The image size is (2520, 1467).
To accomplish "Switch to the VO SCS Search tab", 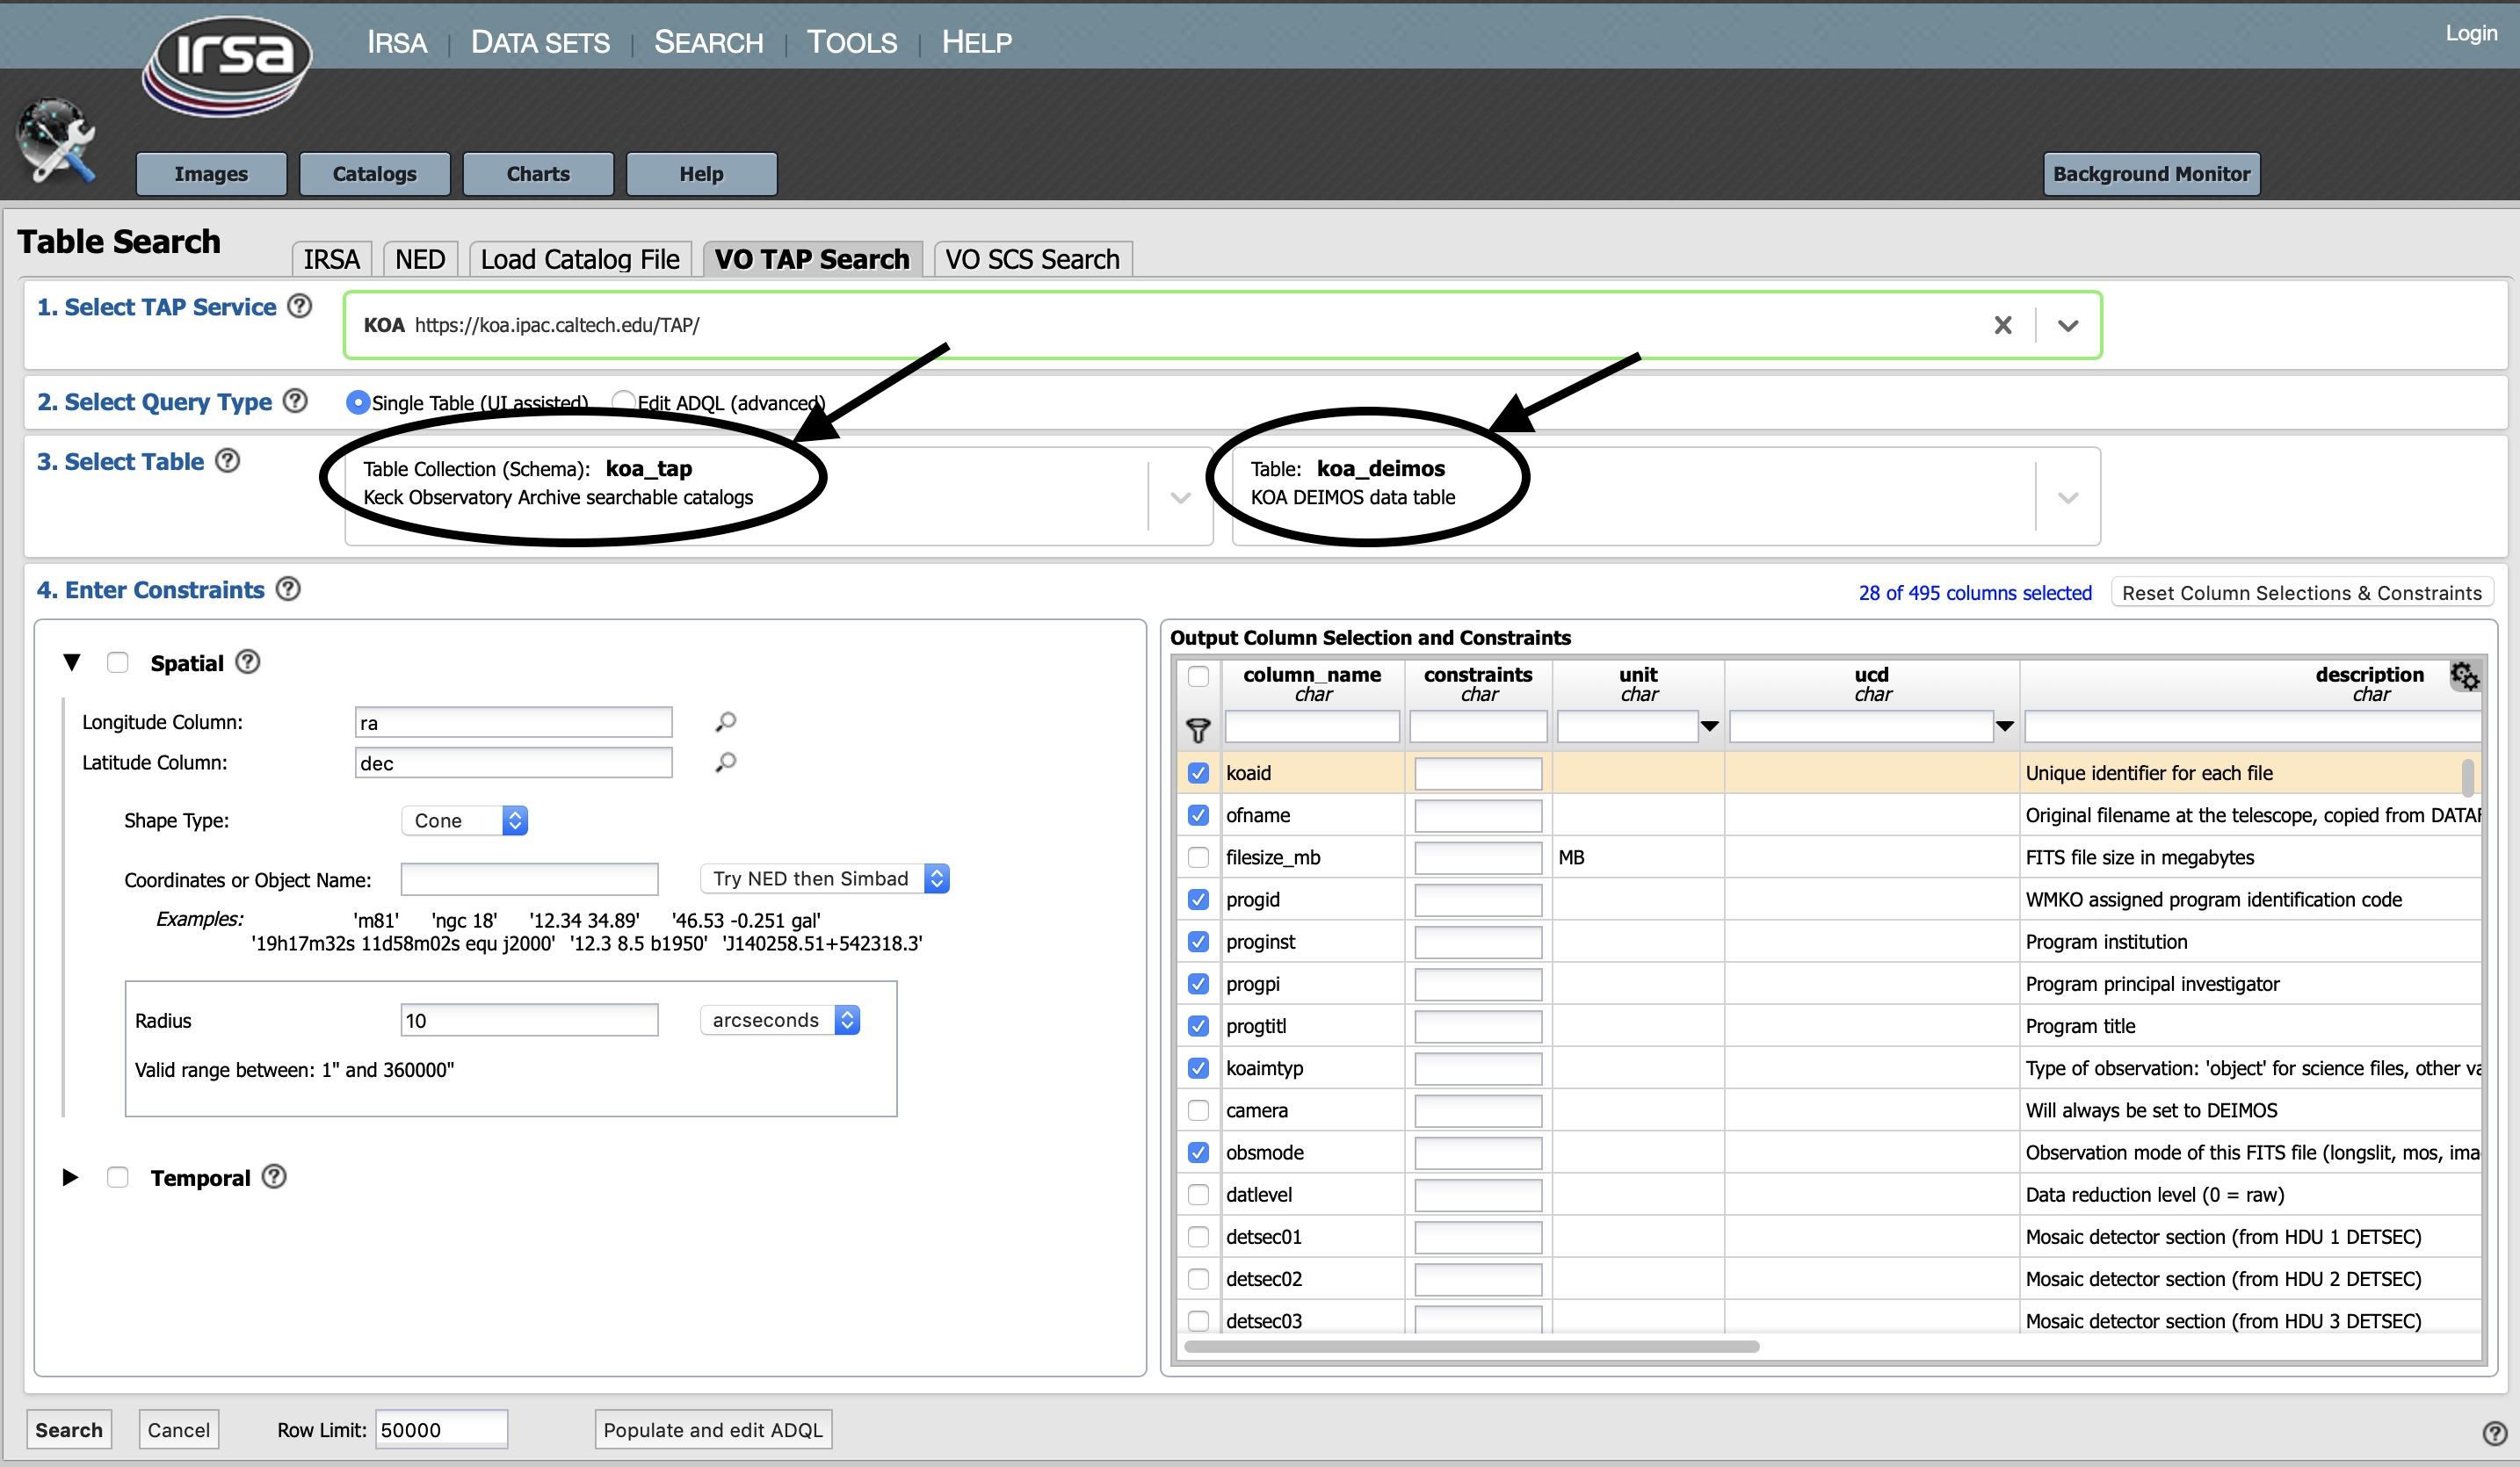I will (x=1032, y=259).
